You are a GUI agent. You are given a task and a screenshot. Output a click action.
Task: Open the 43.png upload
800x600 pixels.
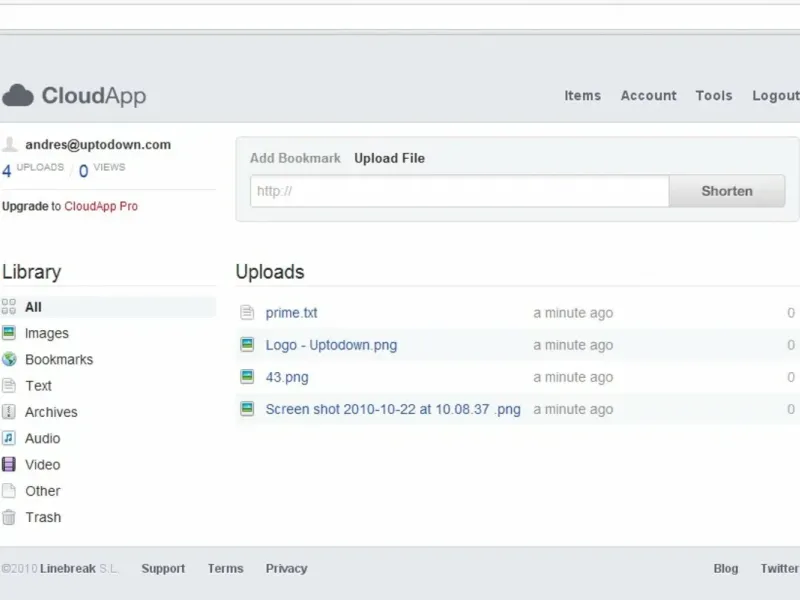point(287,377)
